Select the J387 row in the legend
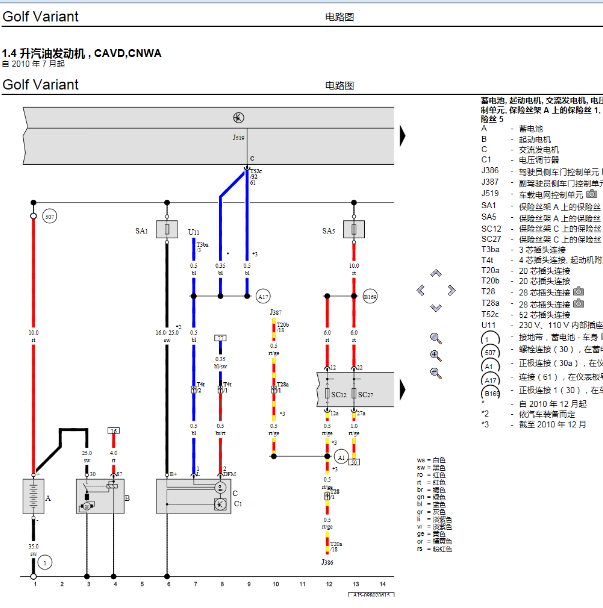Viewport: 603px width, 608px height. [542, 182]
